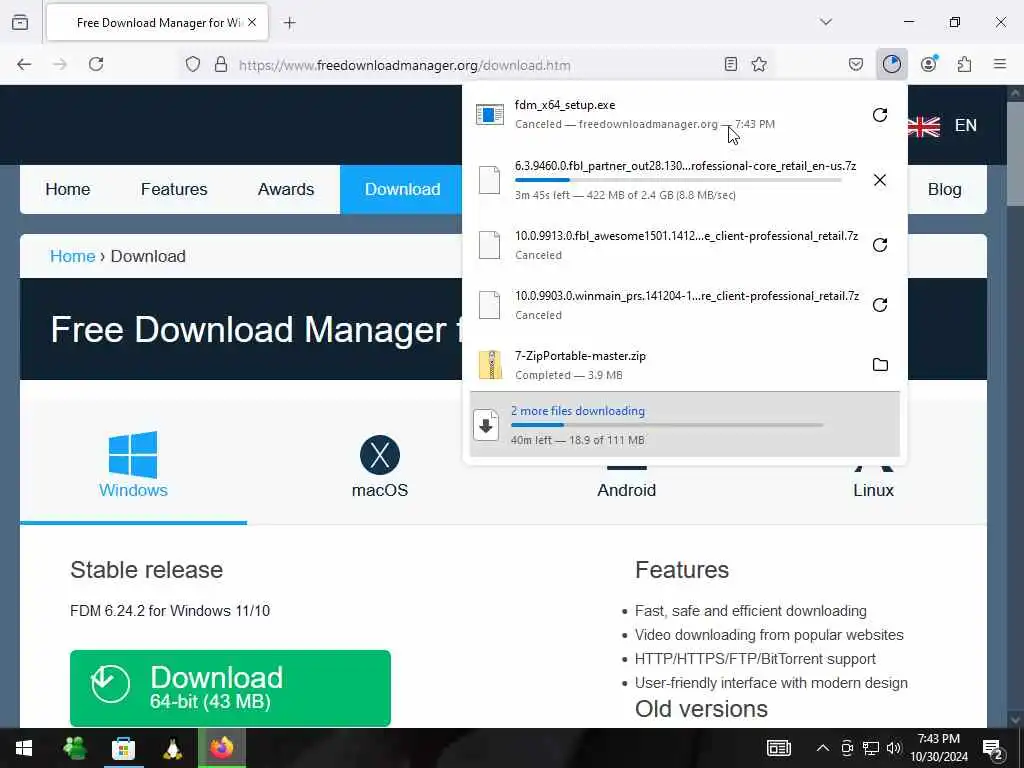Screen dimensions: 1024x768
Task: Retry the 10.0.9903.0.winmain_prs download
Action: click(880, 305)
